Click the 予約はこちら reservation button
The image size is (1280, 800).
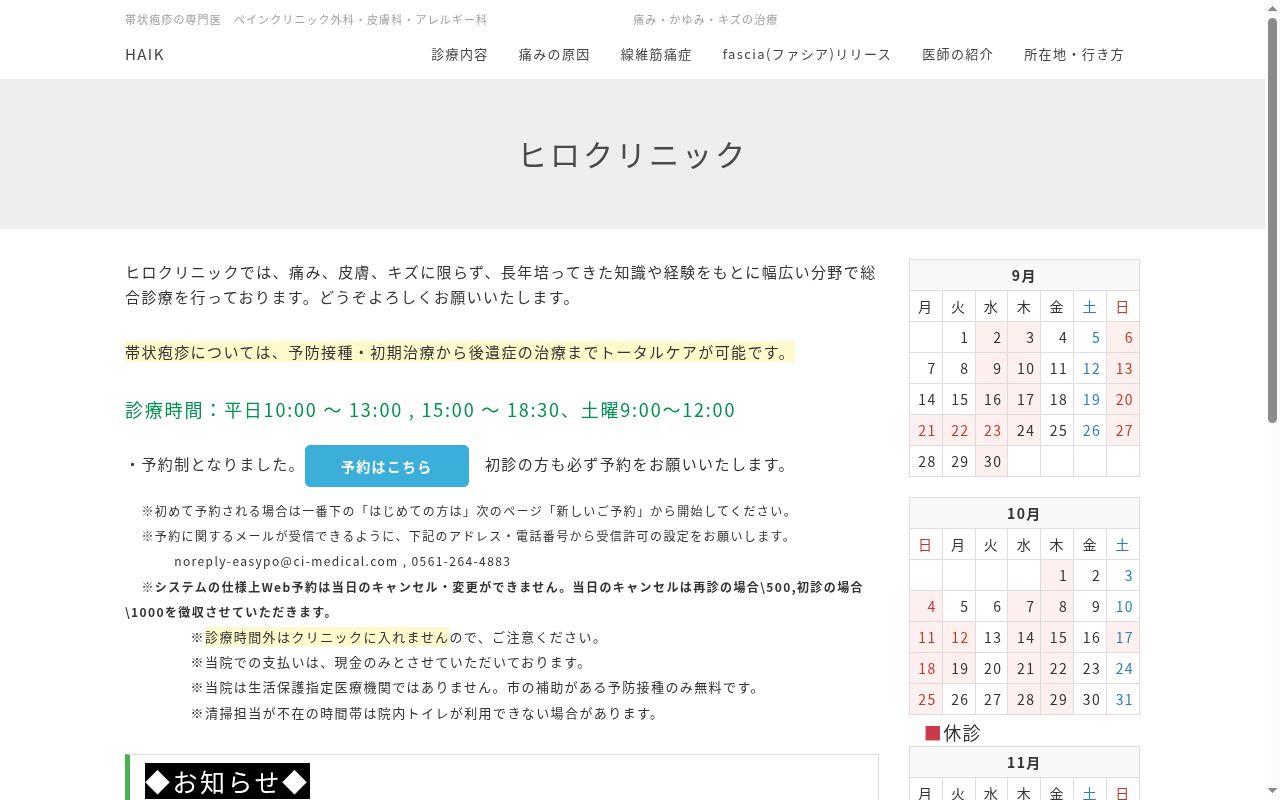pyautogui.click(x=387, y=466)
